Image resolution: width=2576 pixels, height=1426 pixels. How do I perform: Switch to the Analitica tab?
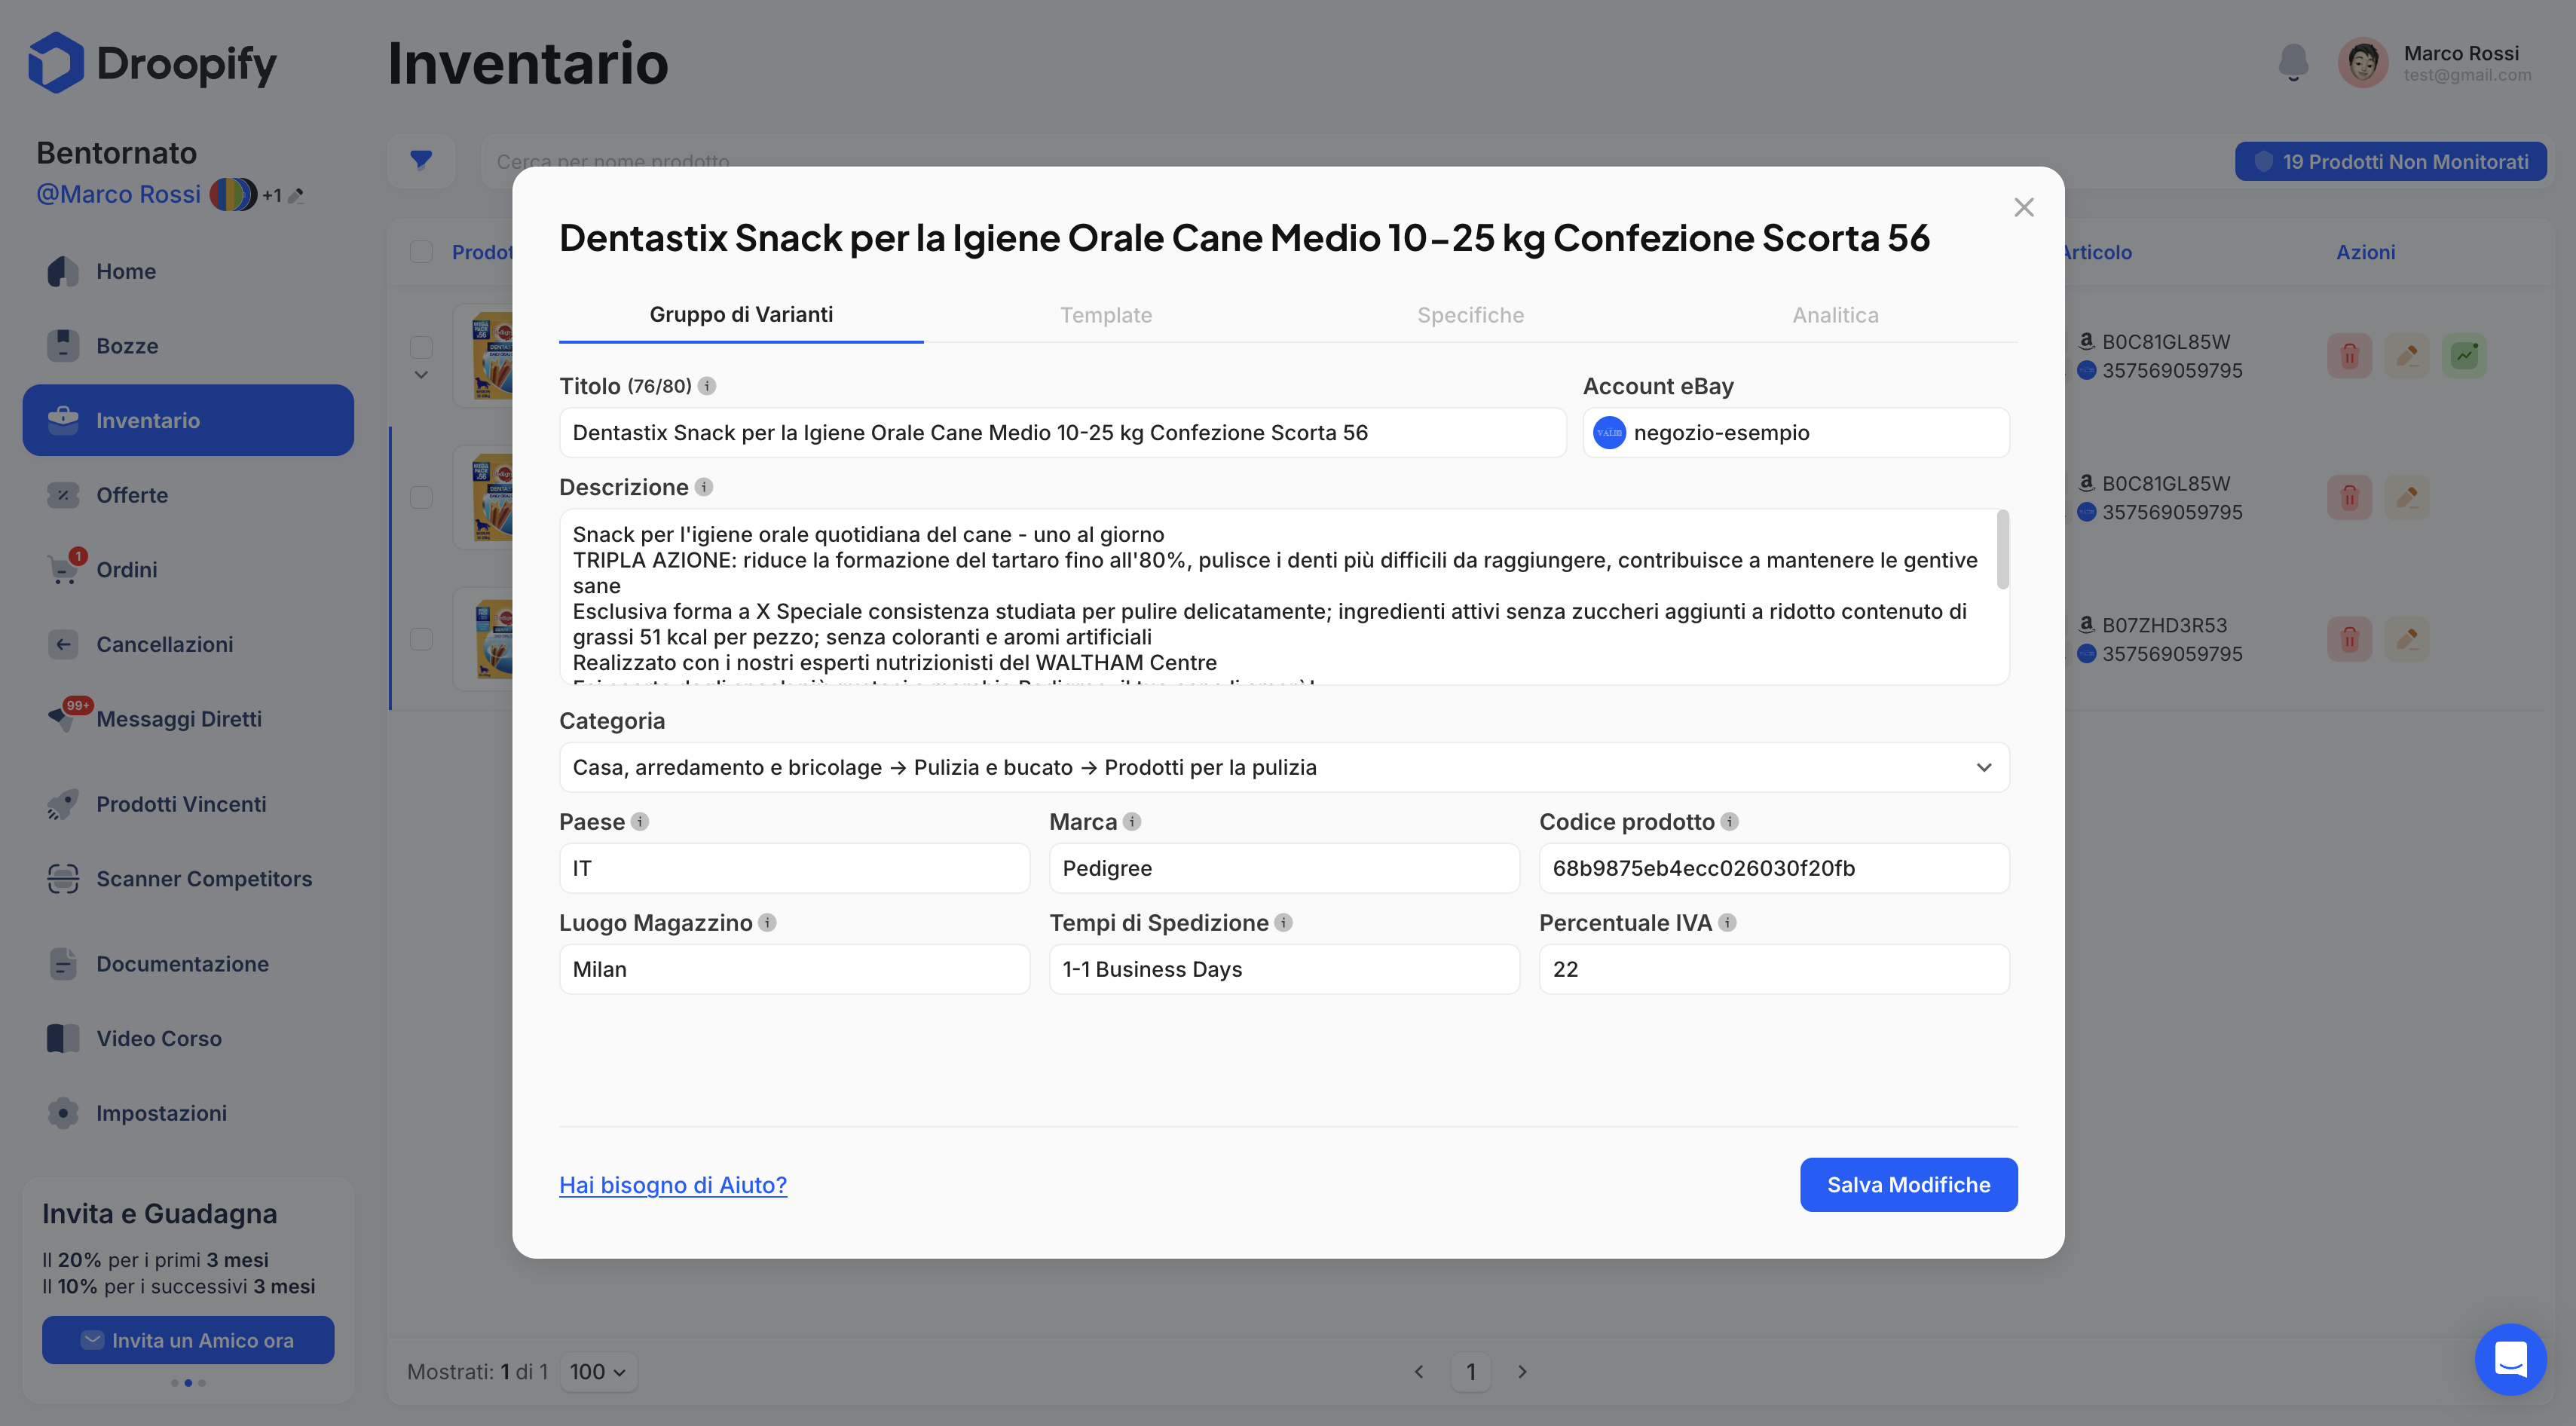pyautogui.click(x=1835, y=315)
